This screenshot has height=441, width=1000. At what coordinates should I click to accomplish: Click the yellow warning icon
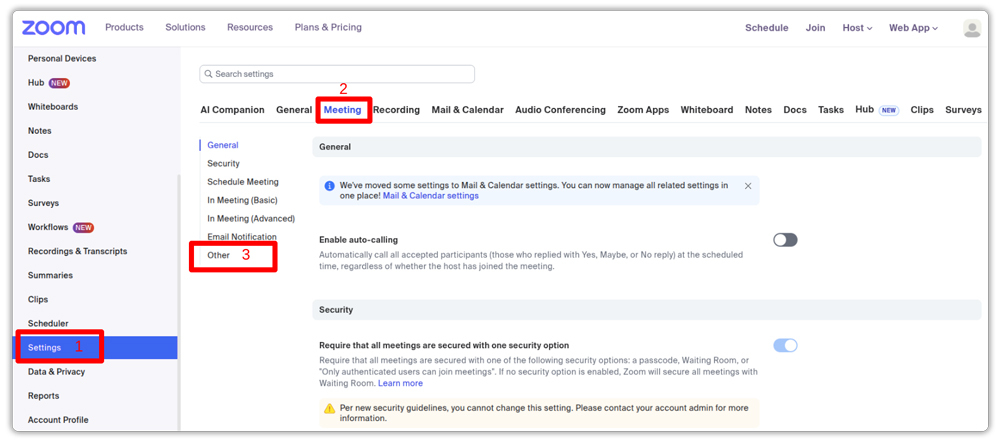coord(329,408)
